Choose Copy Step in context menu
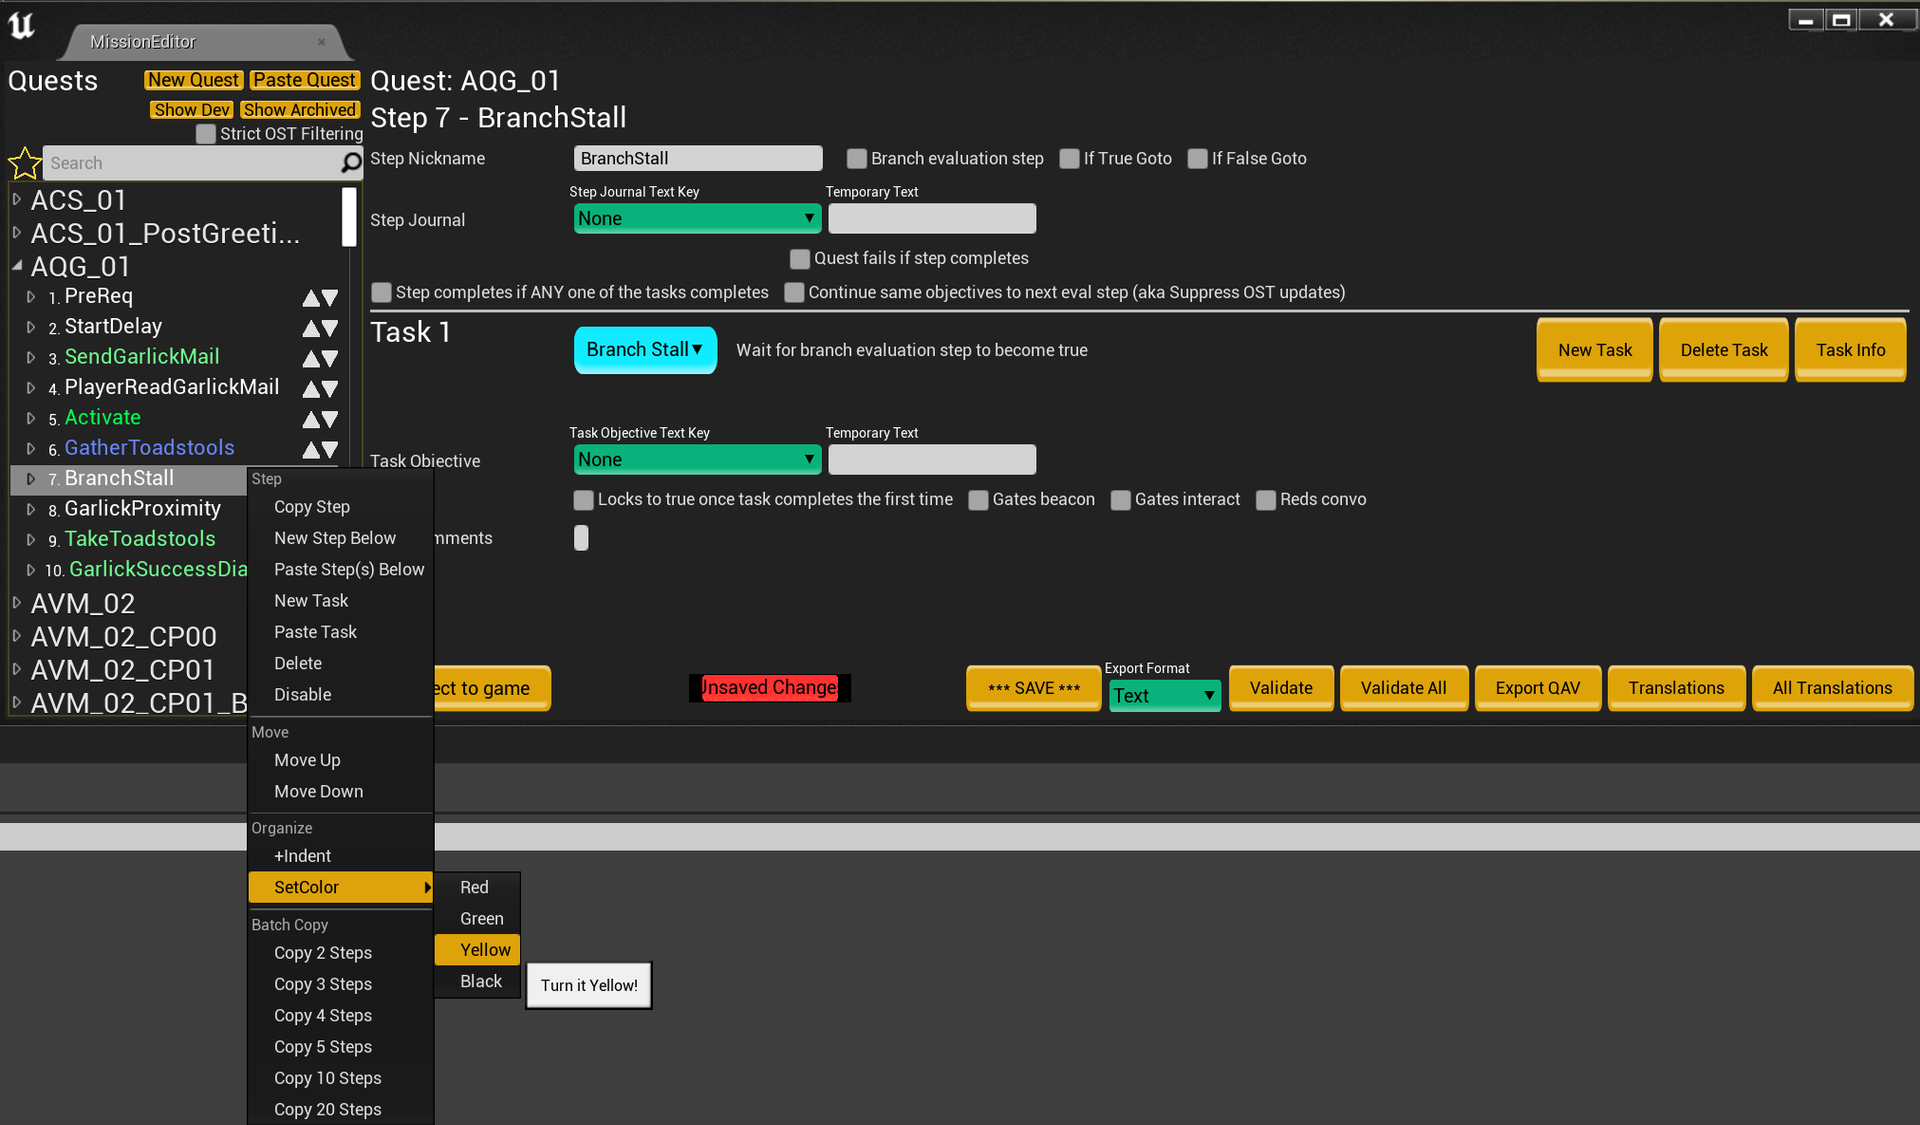 click(312, 507)
